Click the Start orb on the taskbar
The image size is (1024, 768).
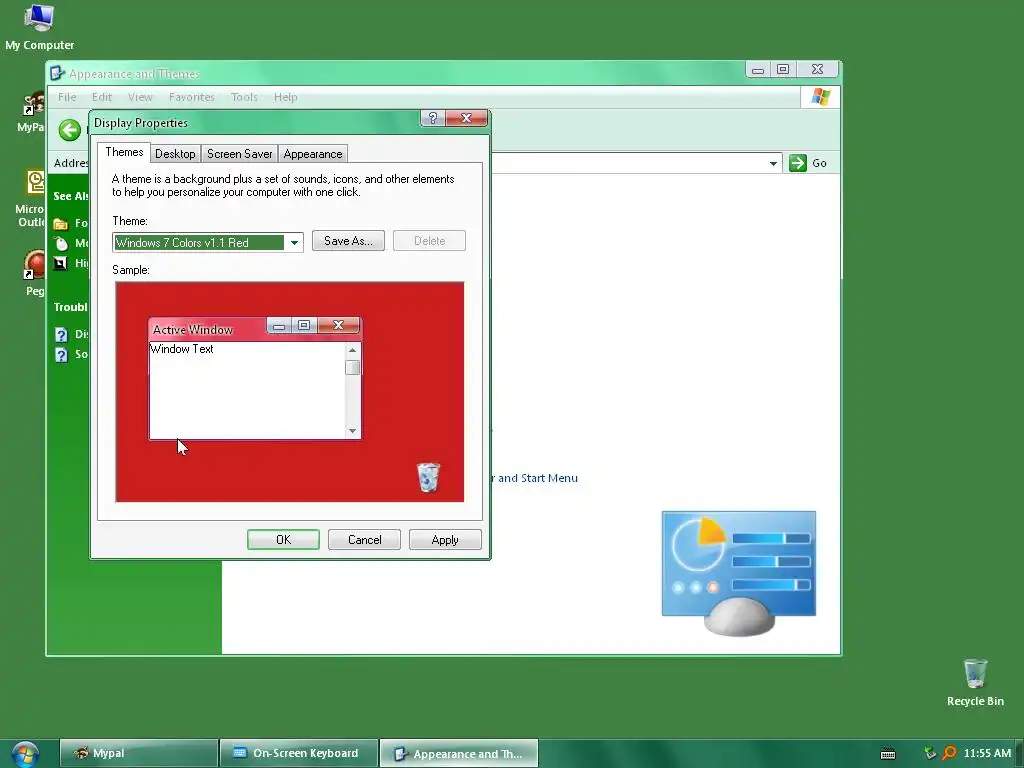click(x=25, y=754)
